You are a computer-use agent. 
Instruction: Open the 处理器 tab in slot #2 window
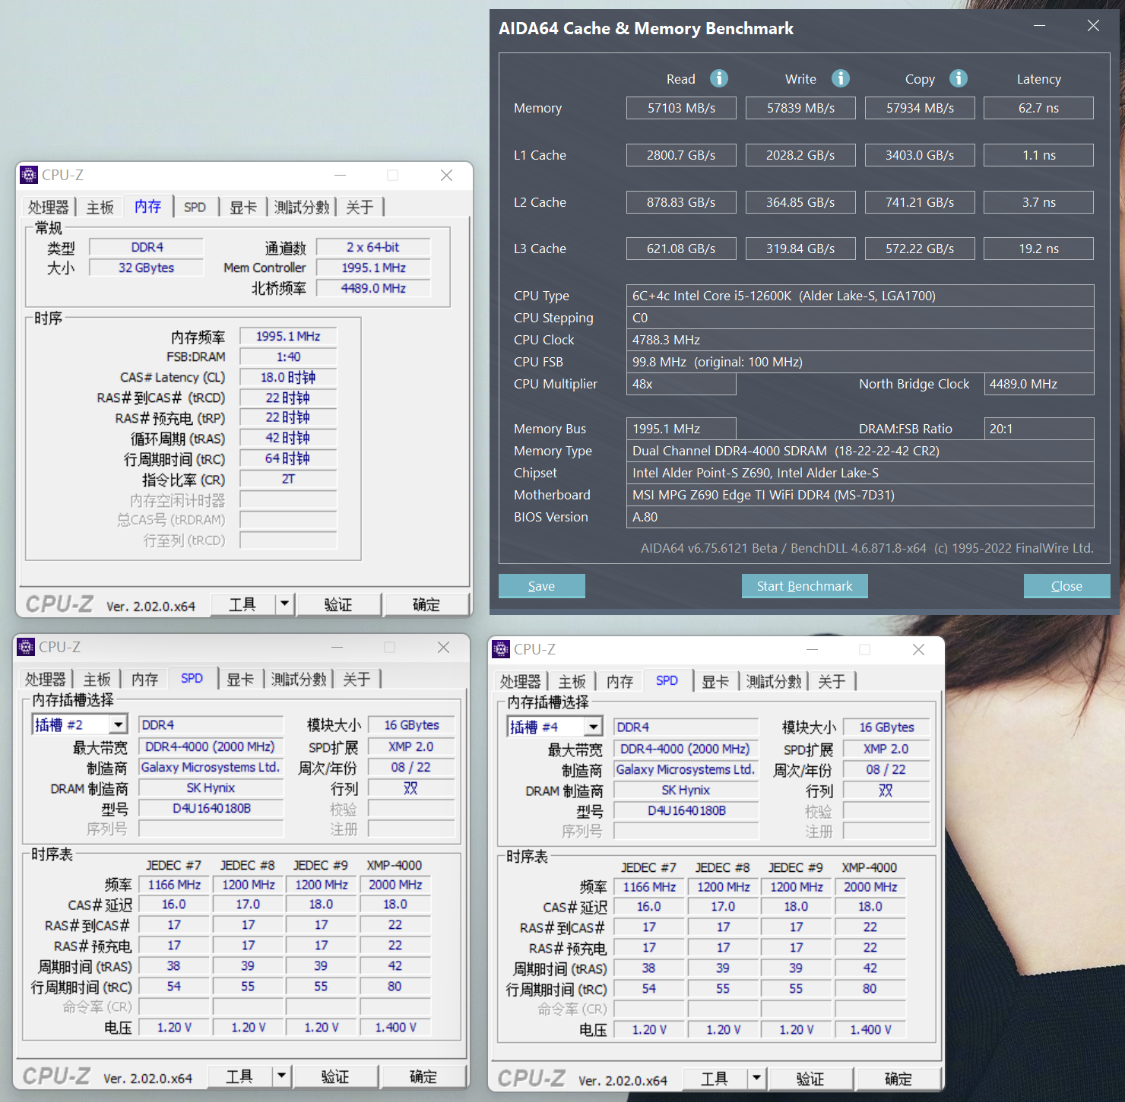[46, 679]
